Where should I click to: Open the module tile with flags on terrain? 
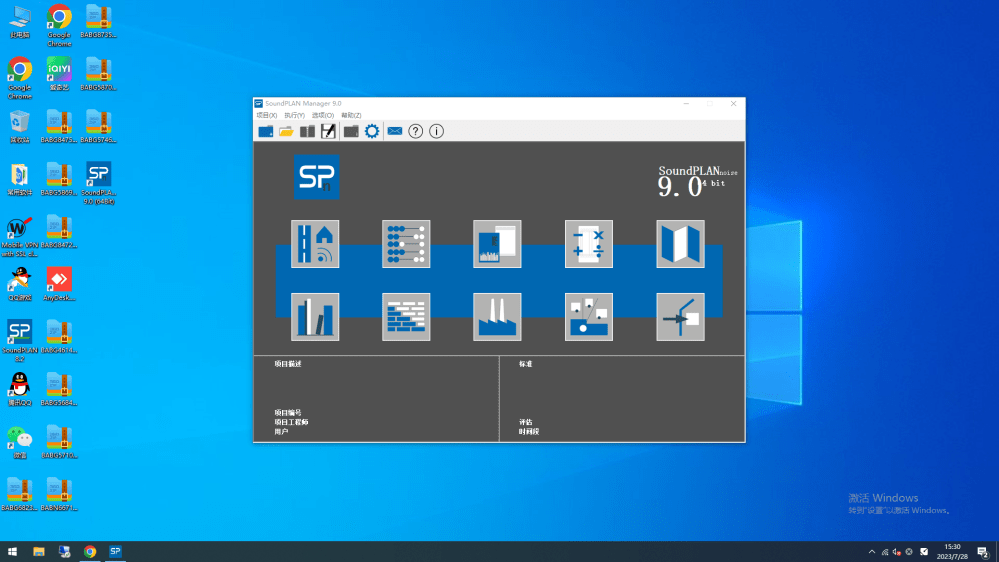(588, 317)
